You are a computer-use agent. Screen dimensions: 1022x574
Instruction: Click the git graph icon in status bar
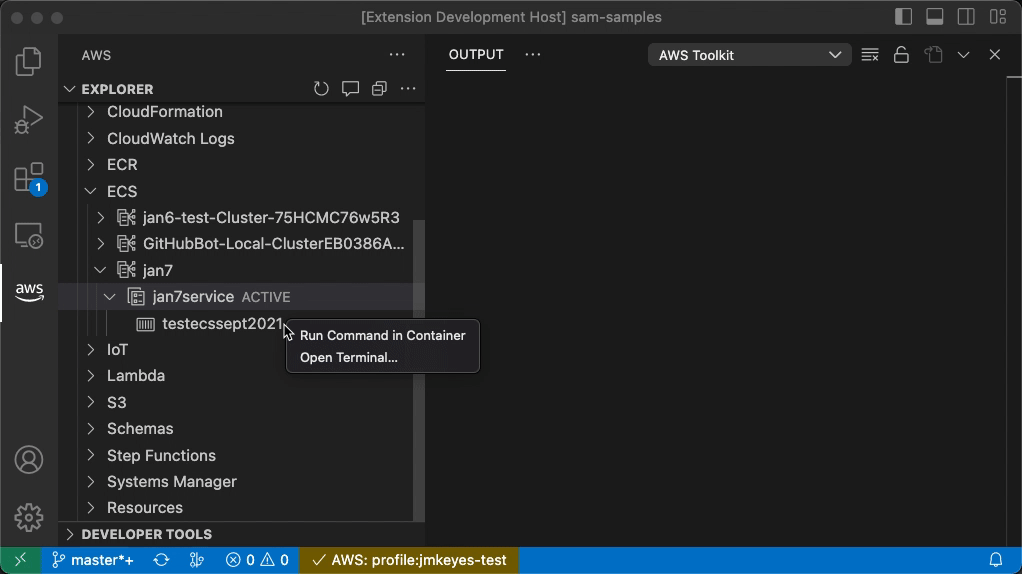tap(196, 560)
